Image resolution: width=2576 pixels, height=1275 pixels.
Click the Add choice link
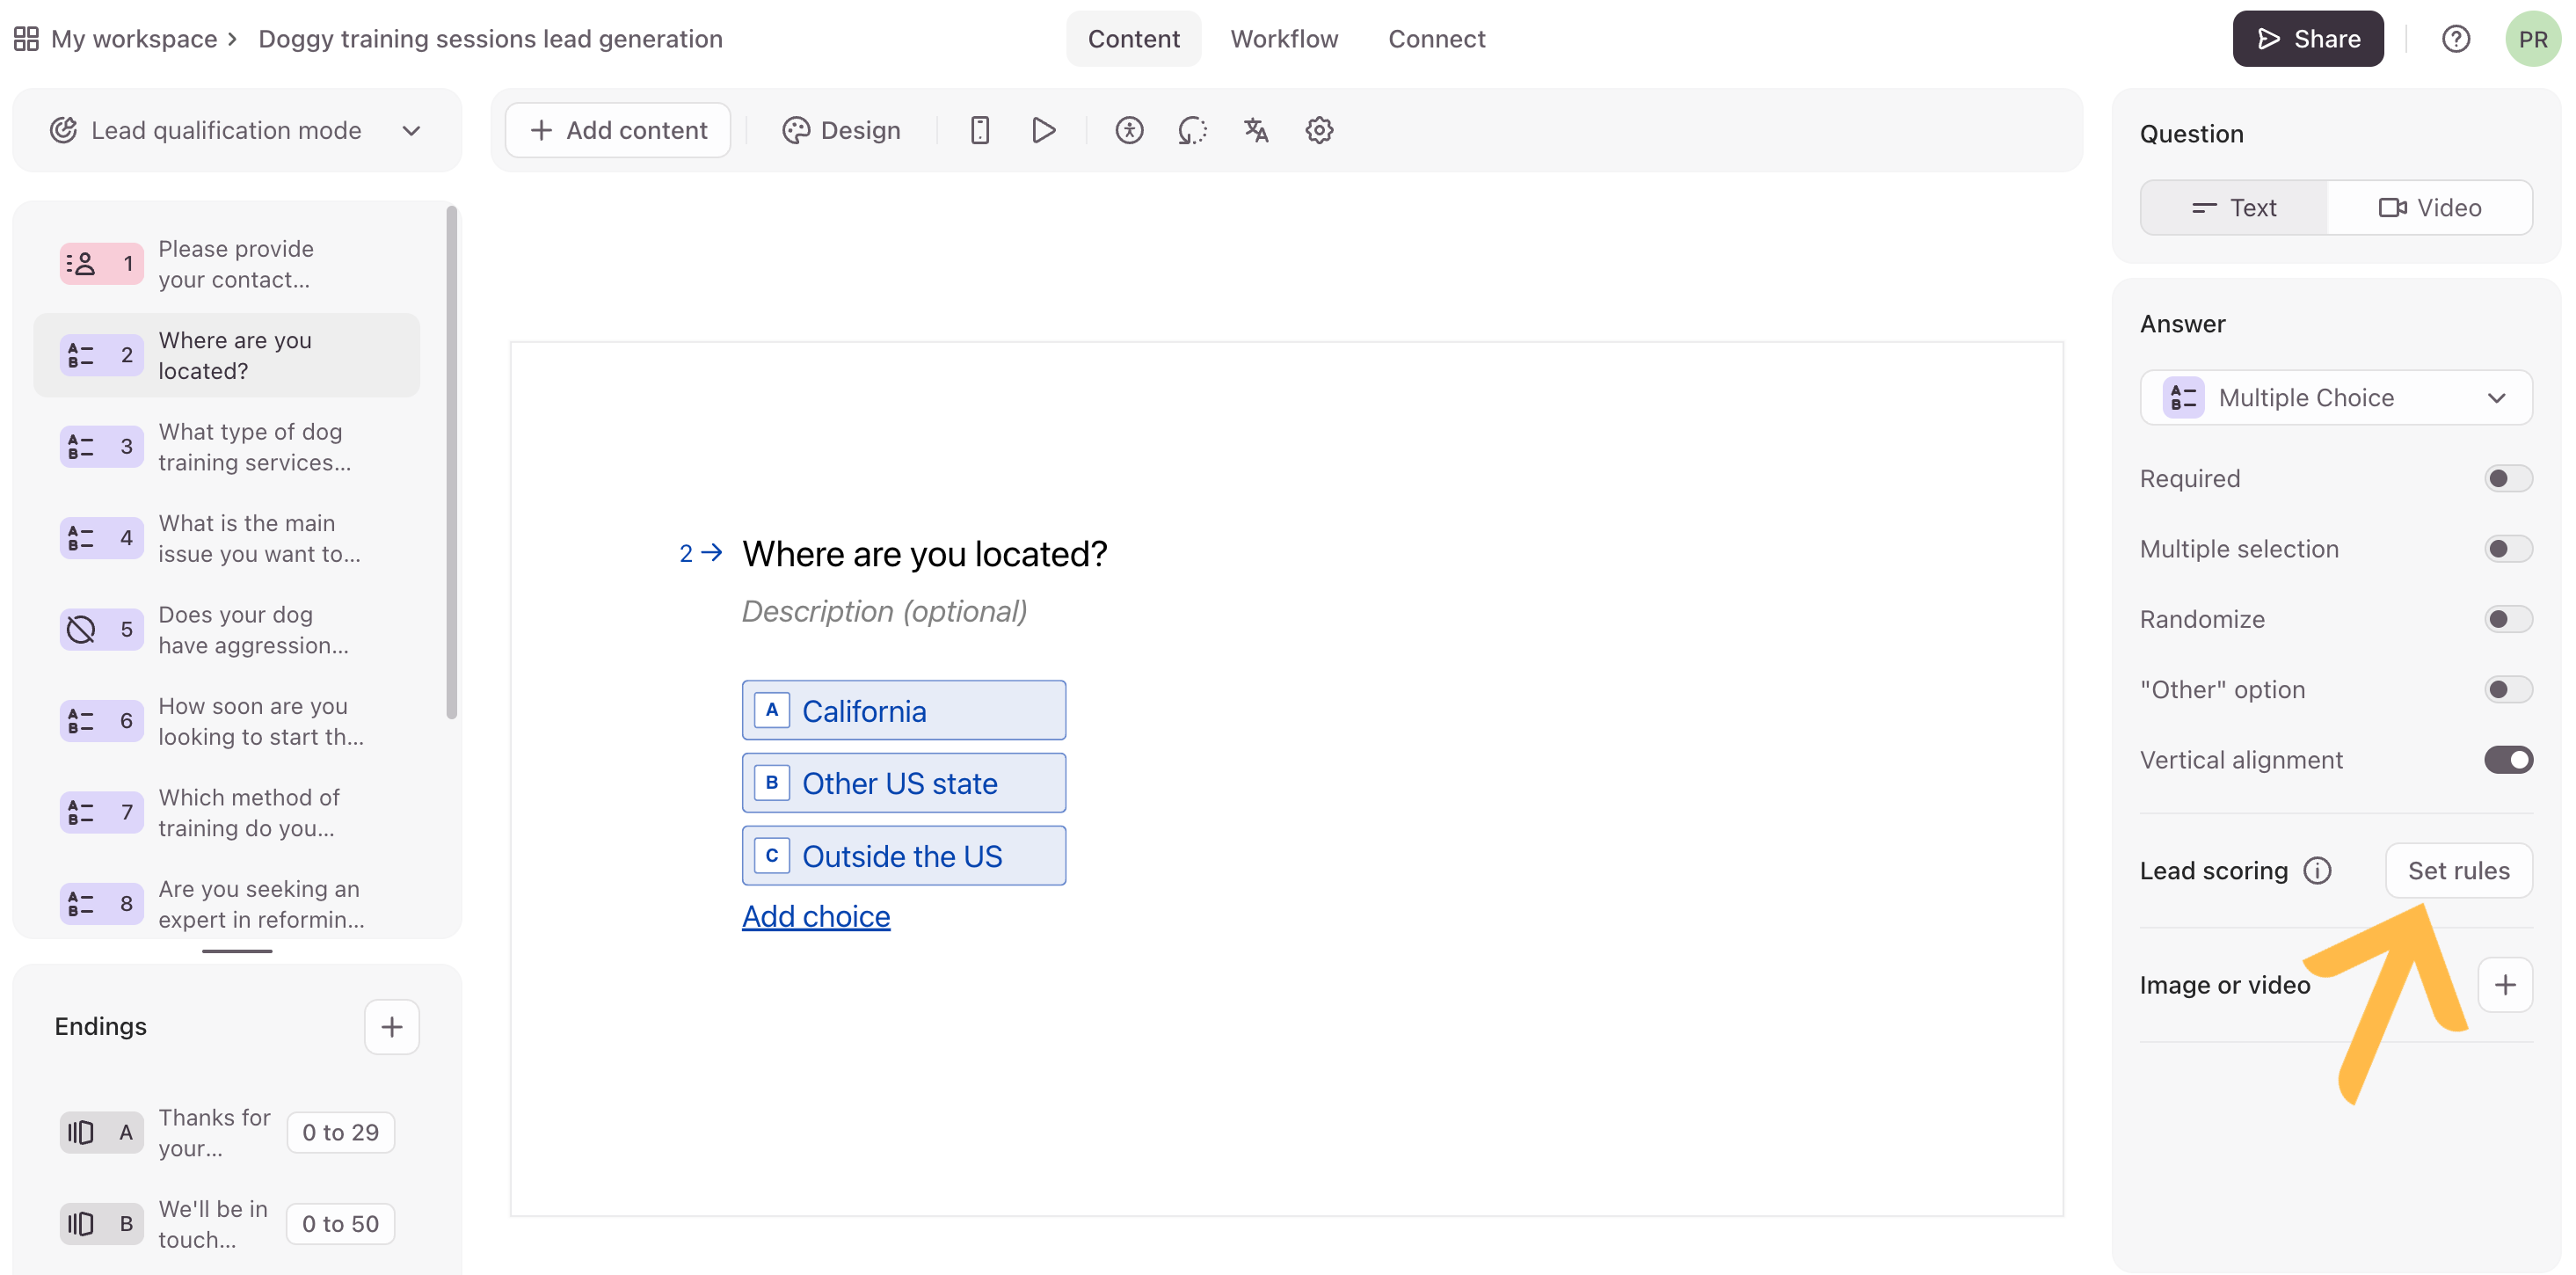click(x=816, y=916)
